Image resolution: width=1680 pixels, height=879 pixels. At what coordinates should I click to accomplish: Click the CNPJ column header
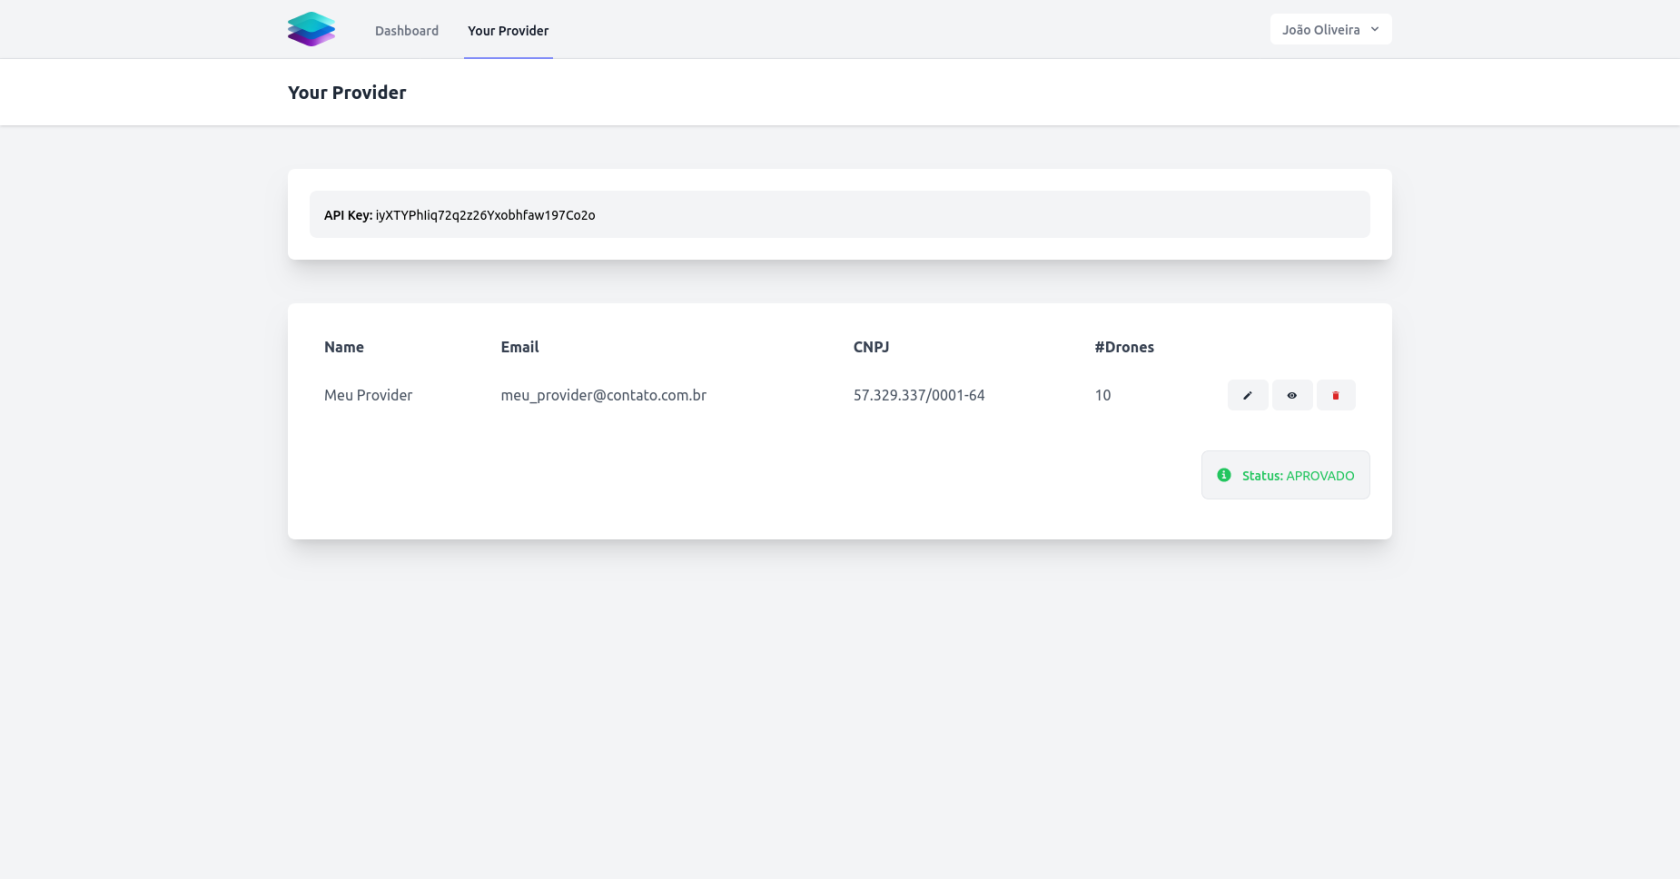(x=871, y=347)
